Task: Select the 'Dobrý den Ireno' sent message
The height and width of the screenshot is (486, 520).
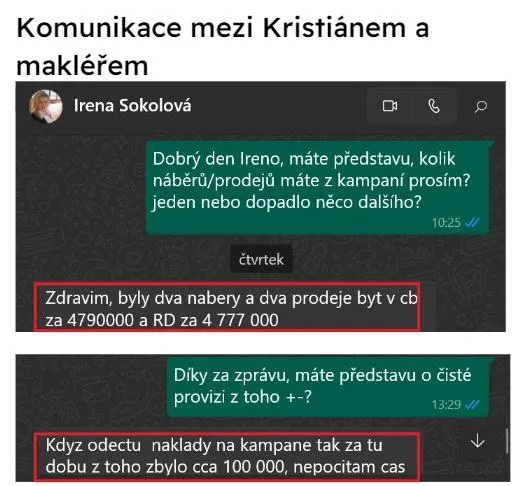Action: (x=318, y=188)
